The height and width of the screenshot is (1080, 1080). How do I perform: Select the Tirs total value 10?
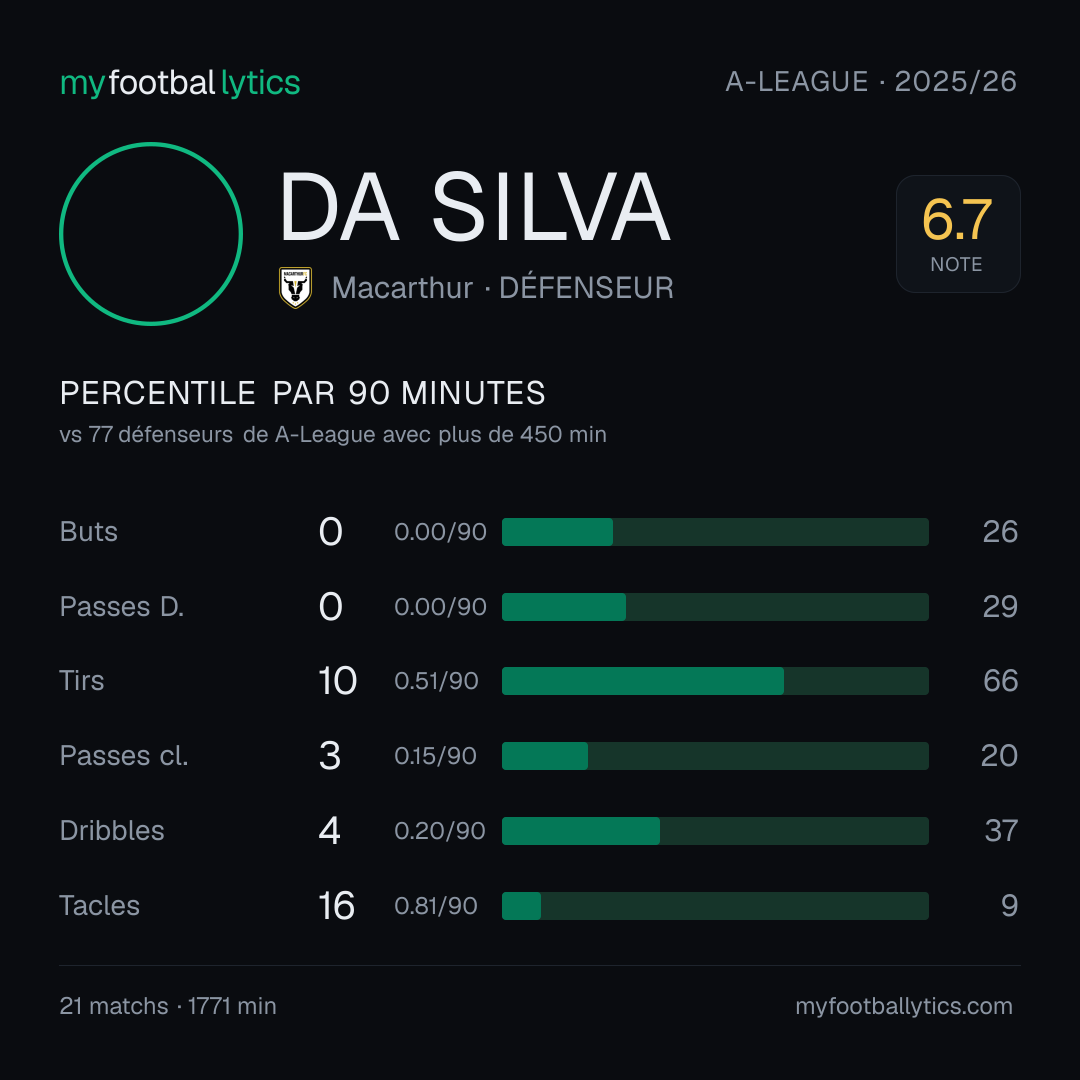(338, 681)
